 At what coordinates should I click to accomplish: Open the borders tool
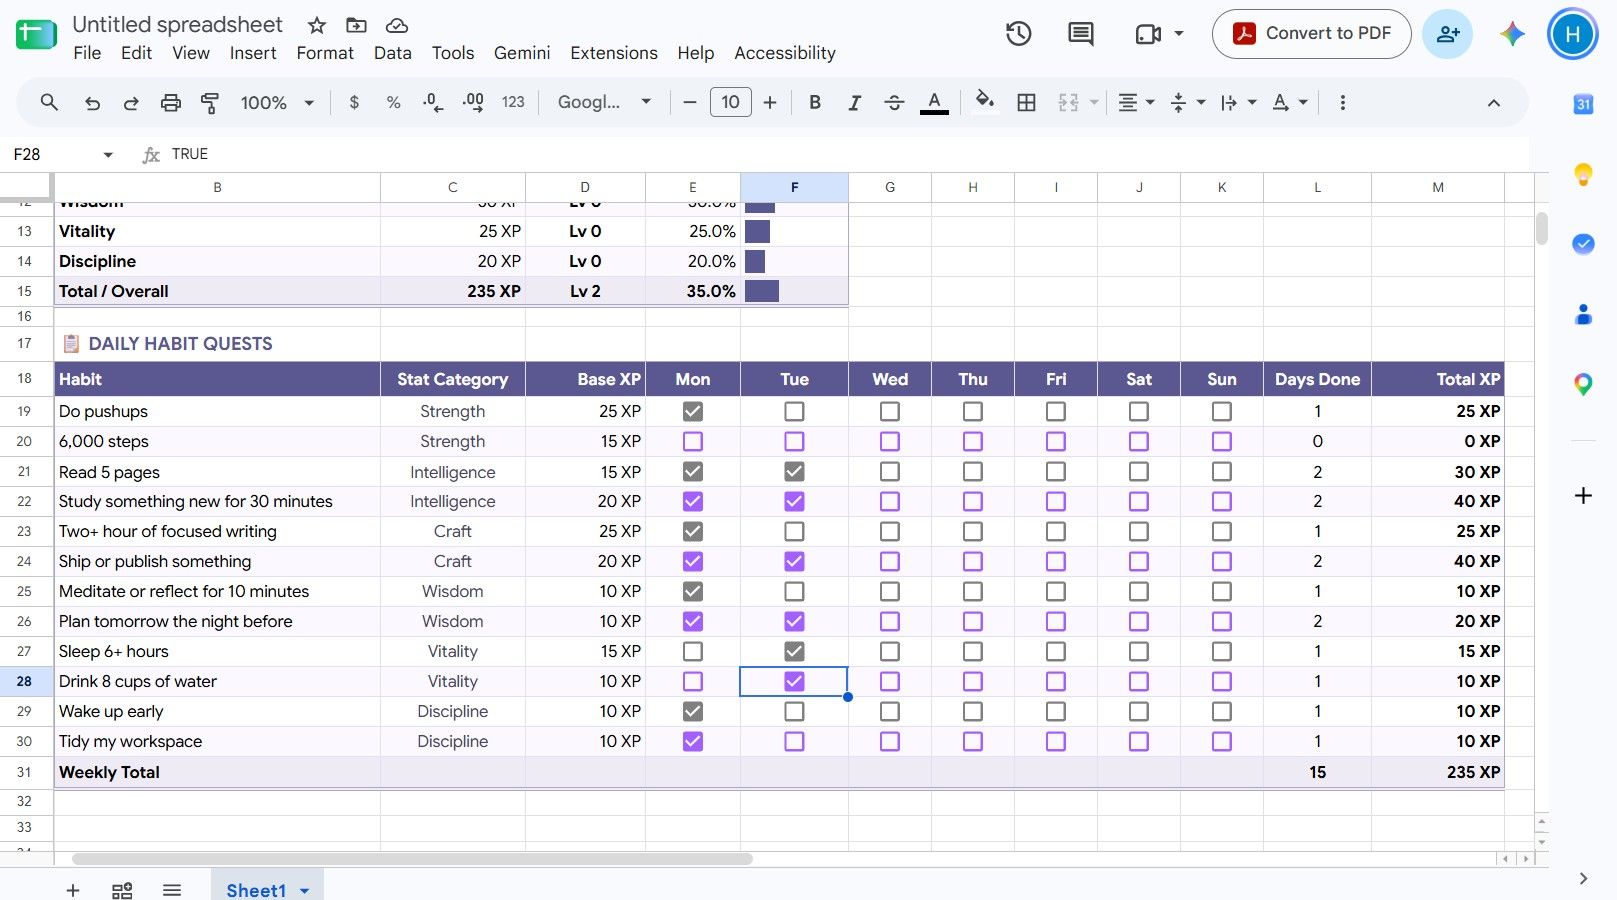(x=1026, y=102)
